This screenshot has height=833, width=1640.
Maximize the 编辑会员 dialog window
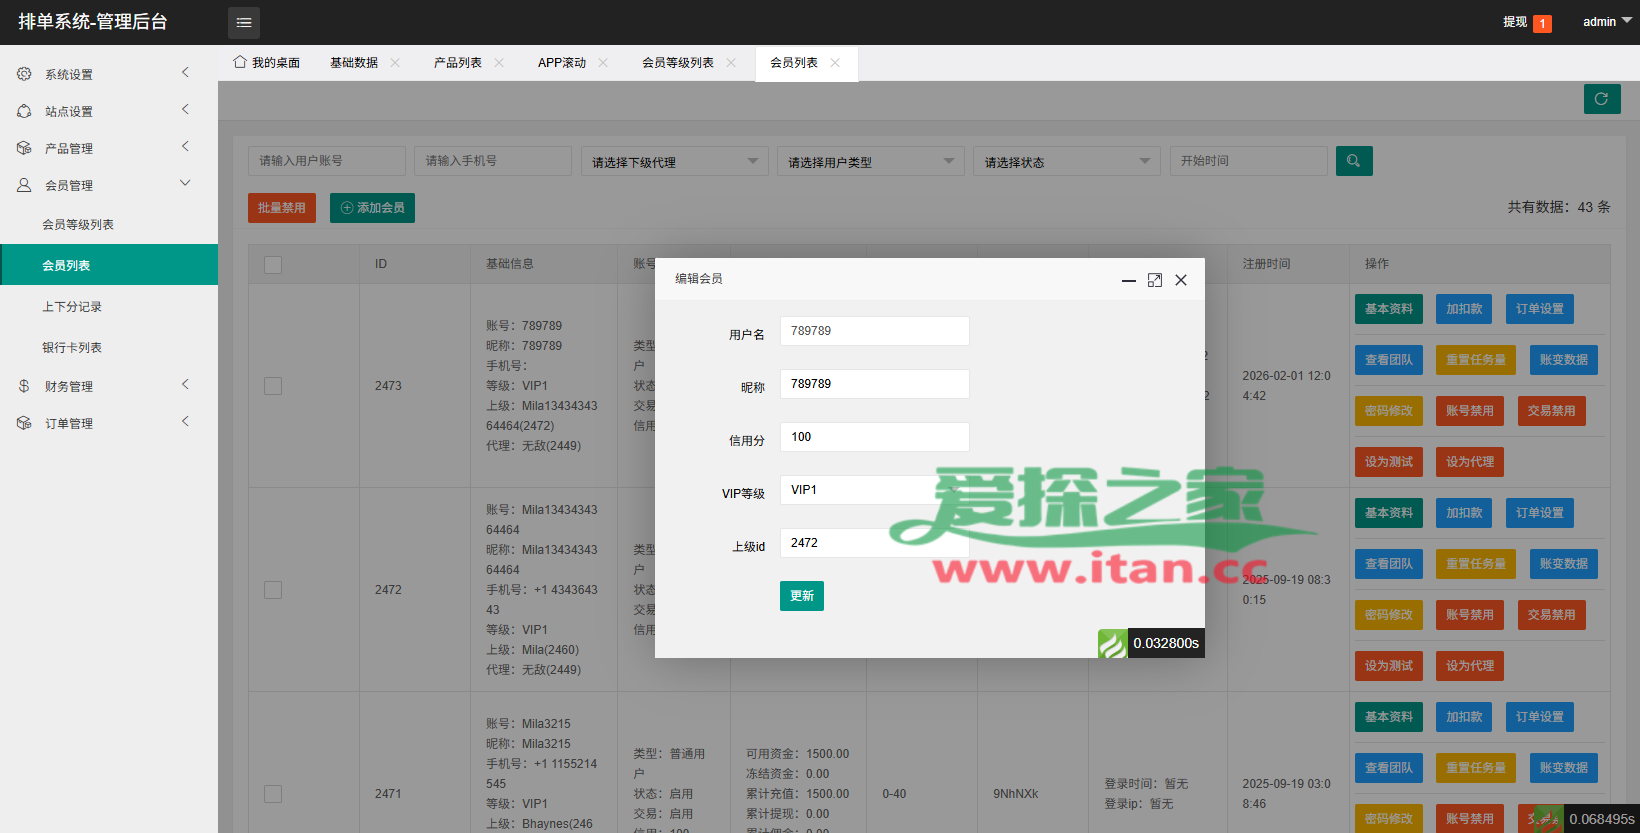[x=1155, y=280]
